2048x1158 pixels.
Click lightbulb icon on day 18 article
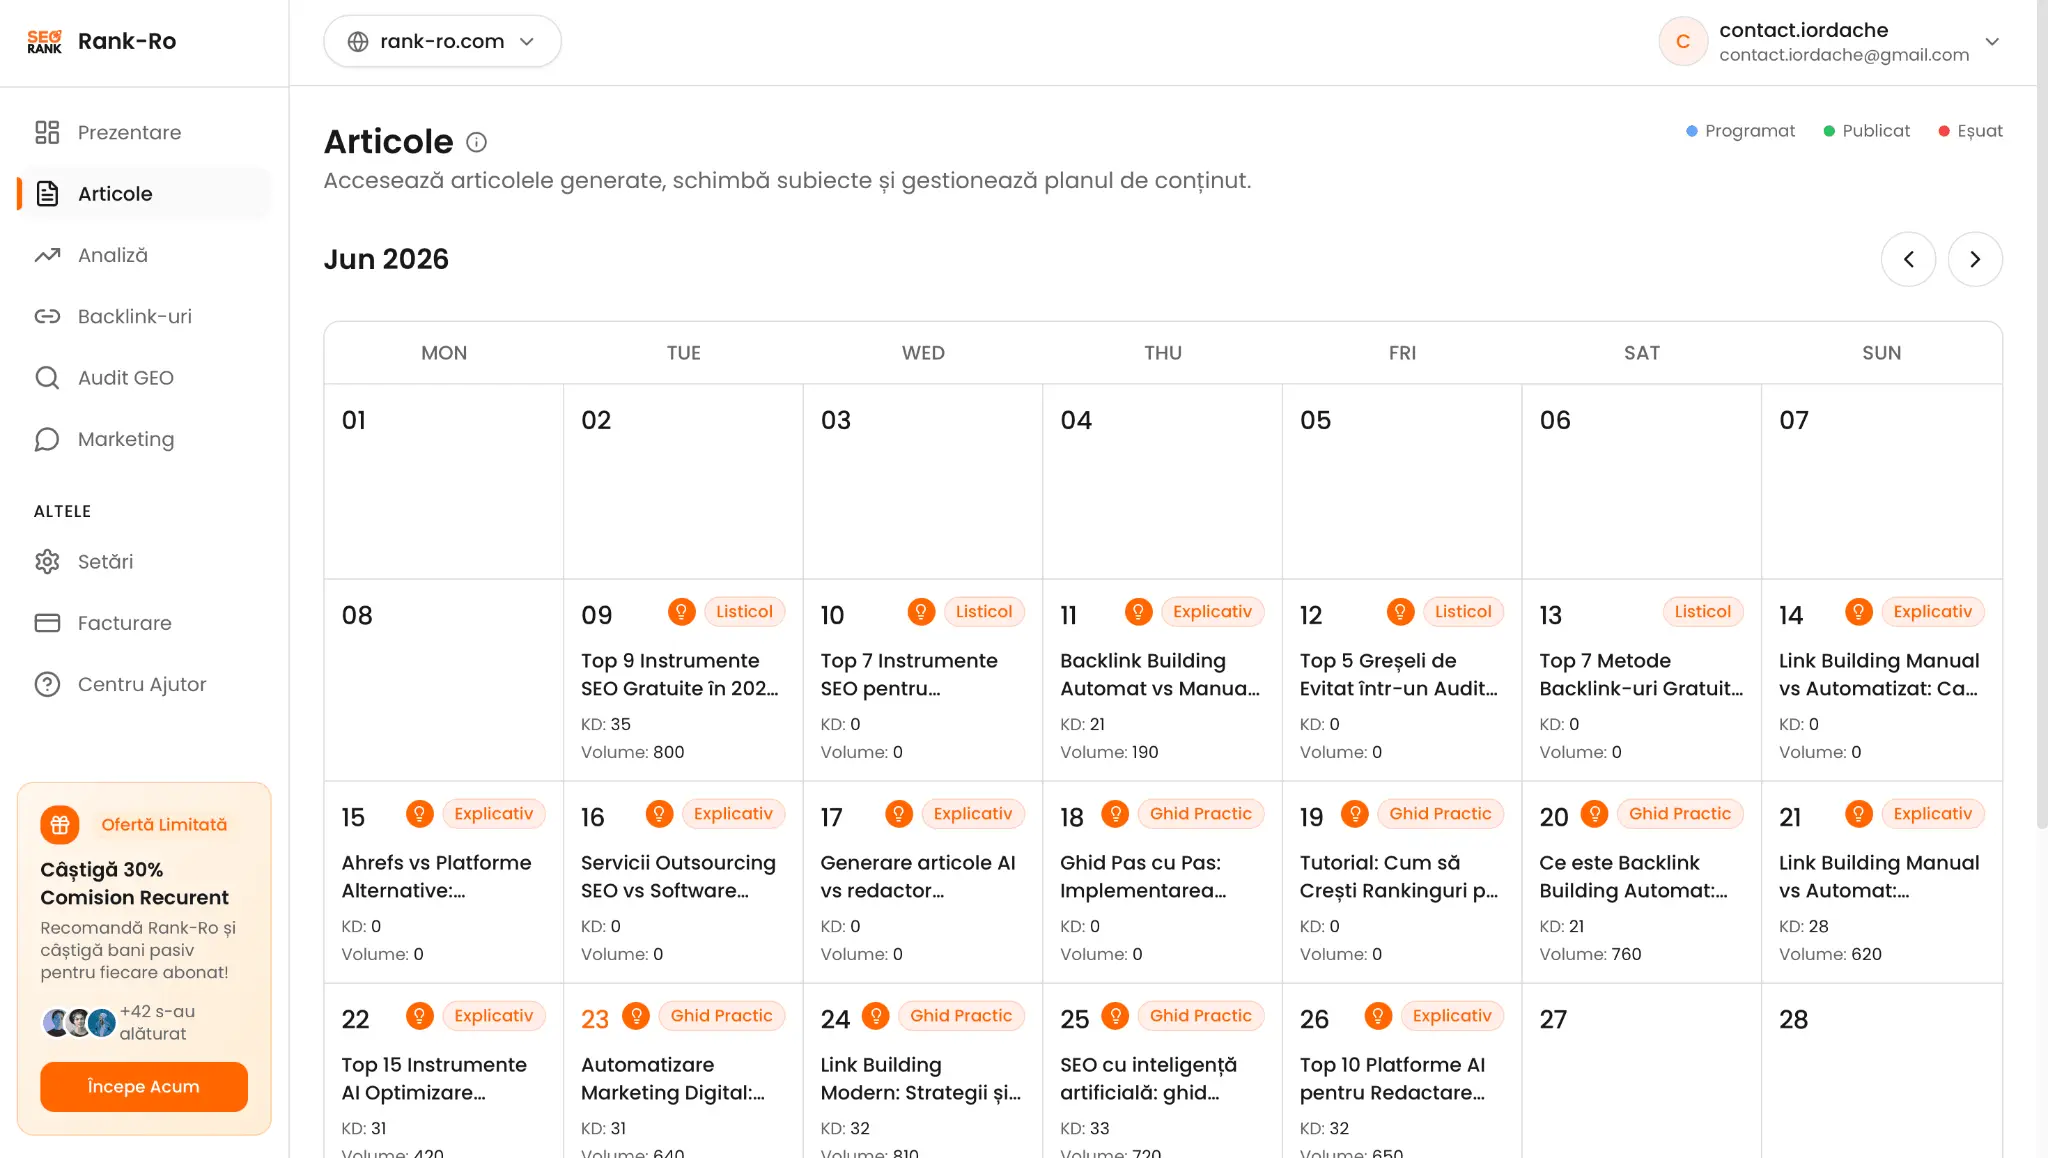[1115, 814]
